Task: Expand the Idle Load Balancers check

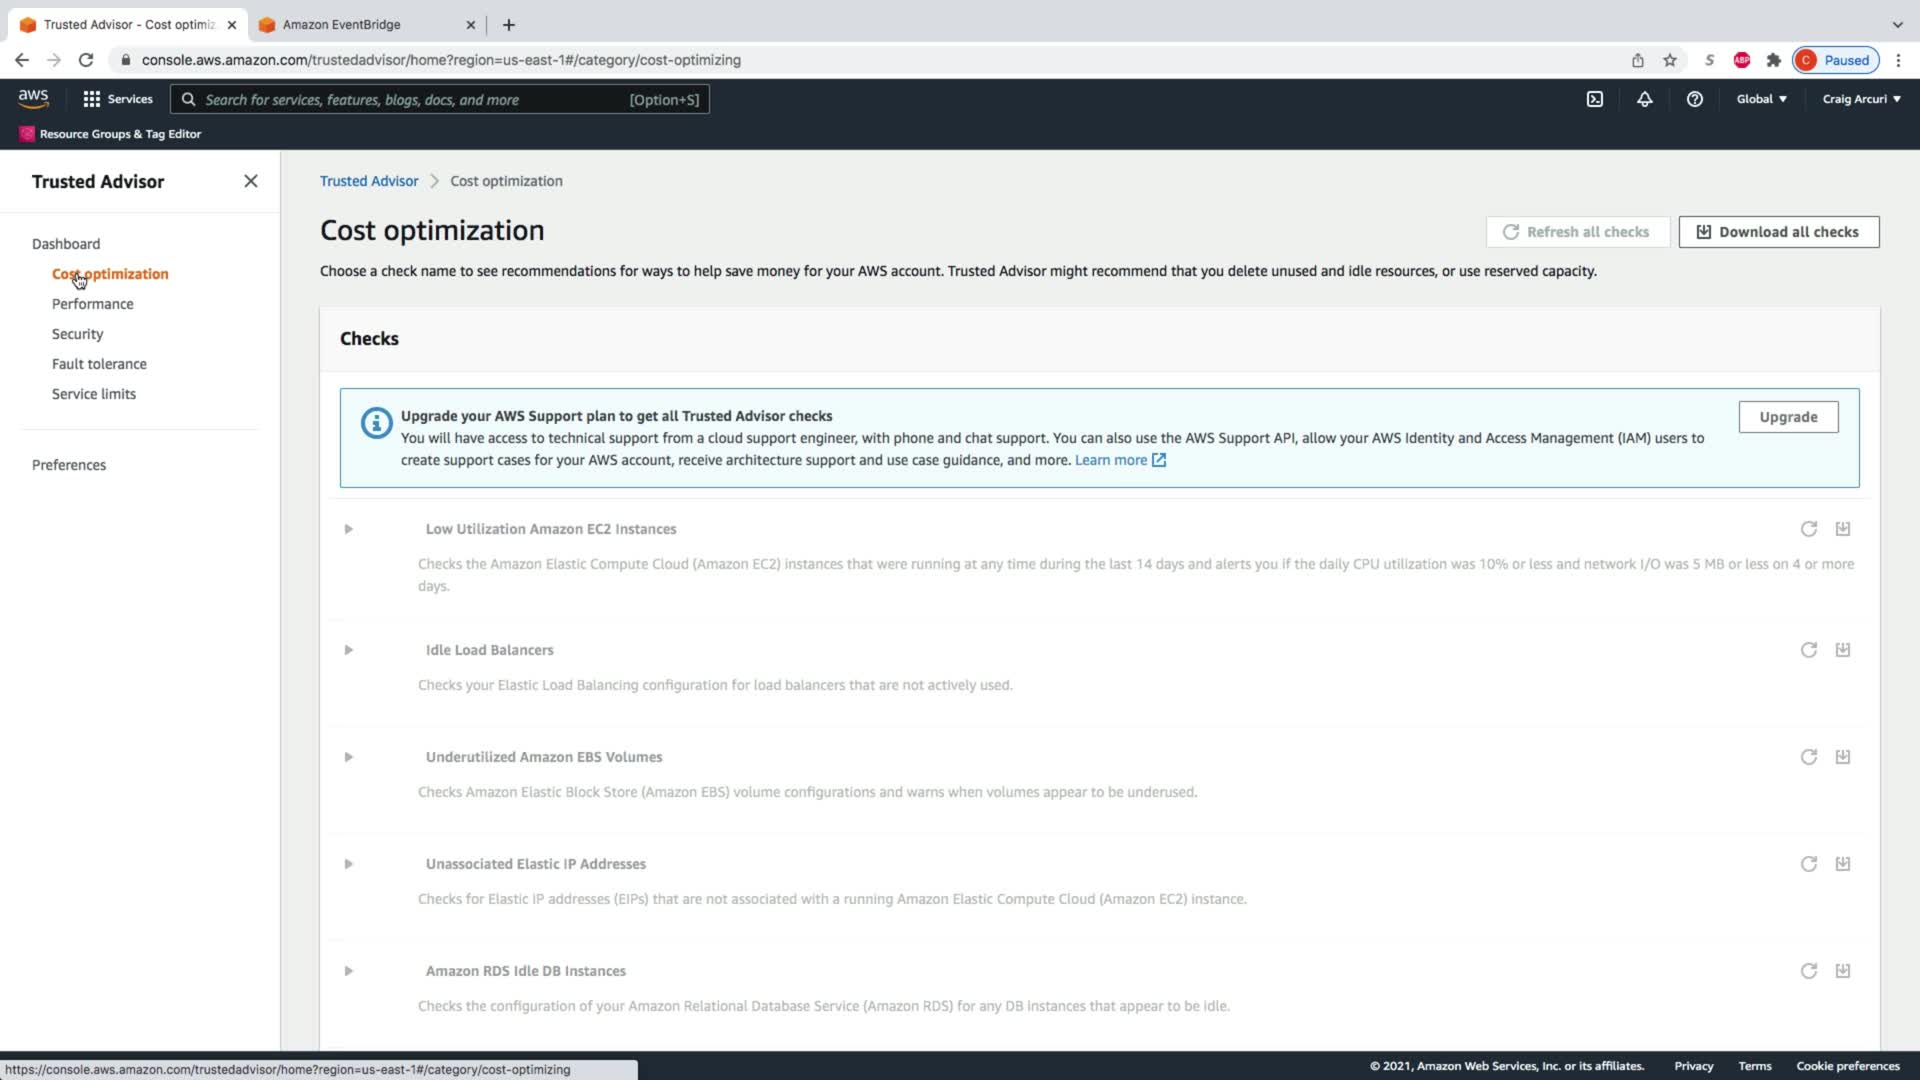Action: coord(348,650)
